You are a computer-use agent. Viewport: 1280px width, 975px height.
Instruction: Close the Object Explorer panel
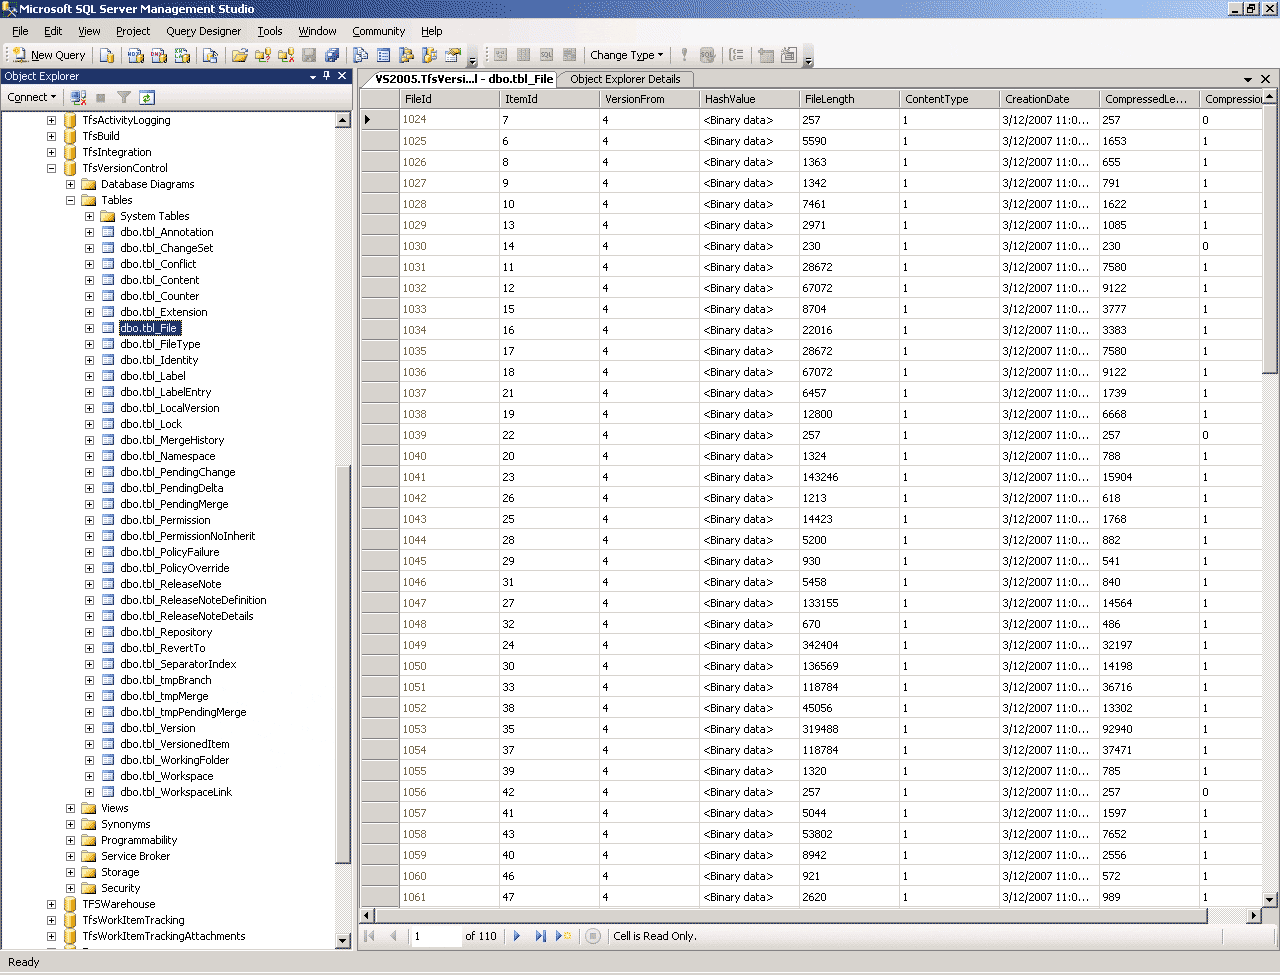point(342,76)
